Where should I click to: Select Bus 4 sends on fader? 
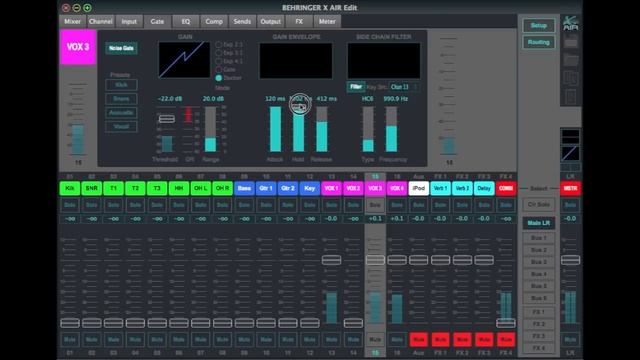(538, 274)
